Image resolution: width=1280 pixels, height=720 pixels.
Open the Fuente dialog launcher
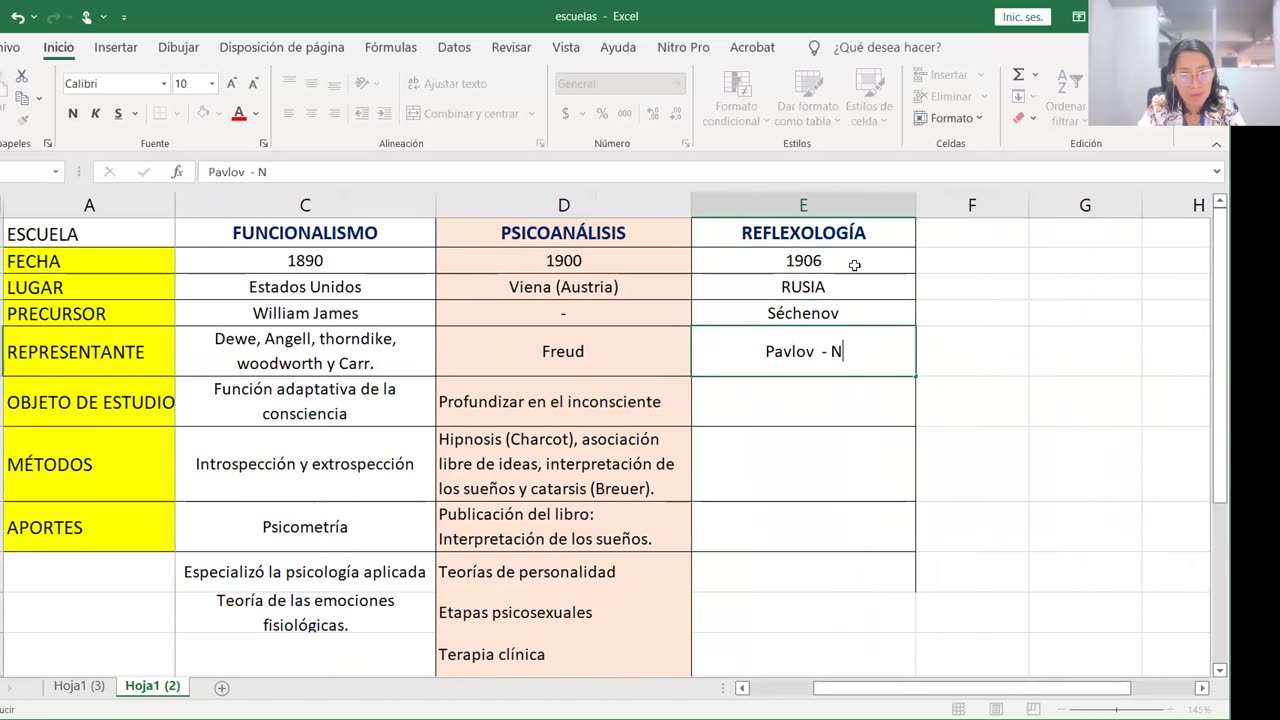click(x=264, y=144)
